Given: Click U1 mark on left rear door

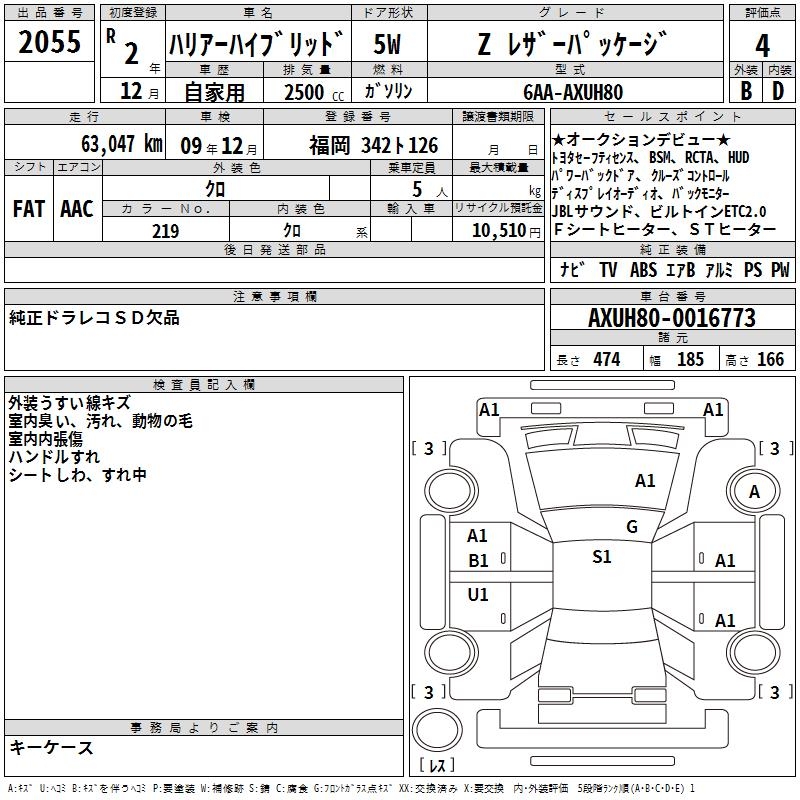Looking at the screenshot, I should click(x=478, y=594).
